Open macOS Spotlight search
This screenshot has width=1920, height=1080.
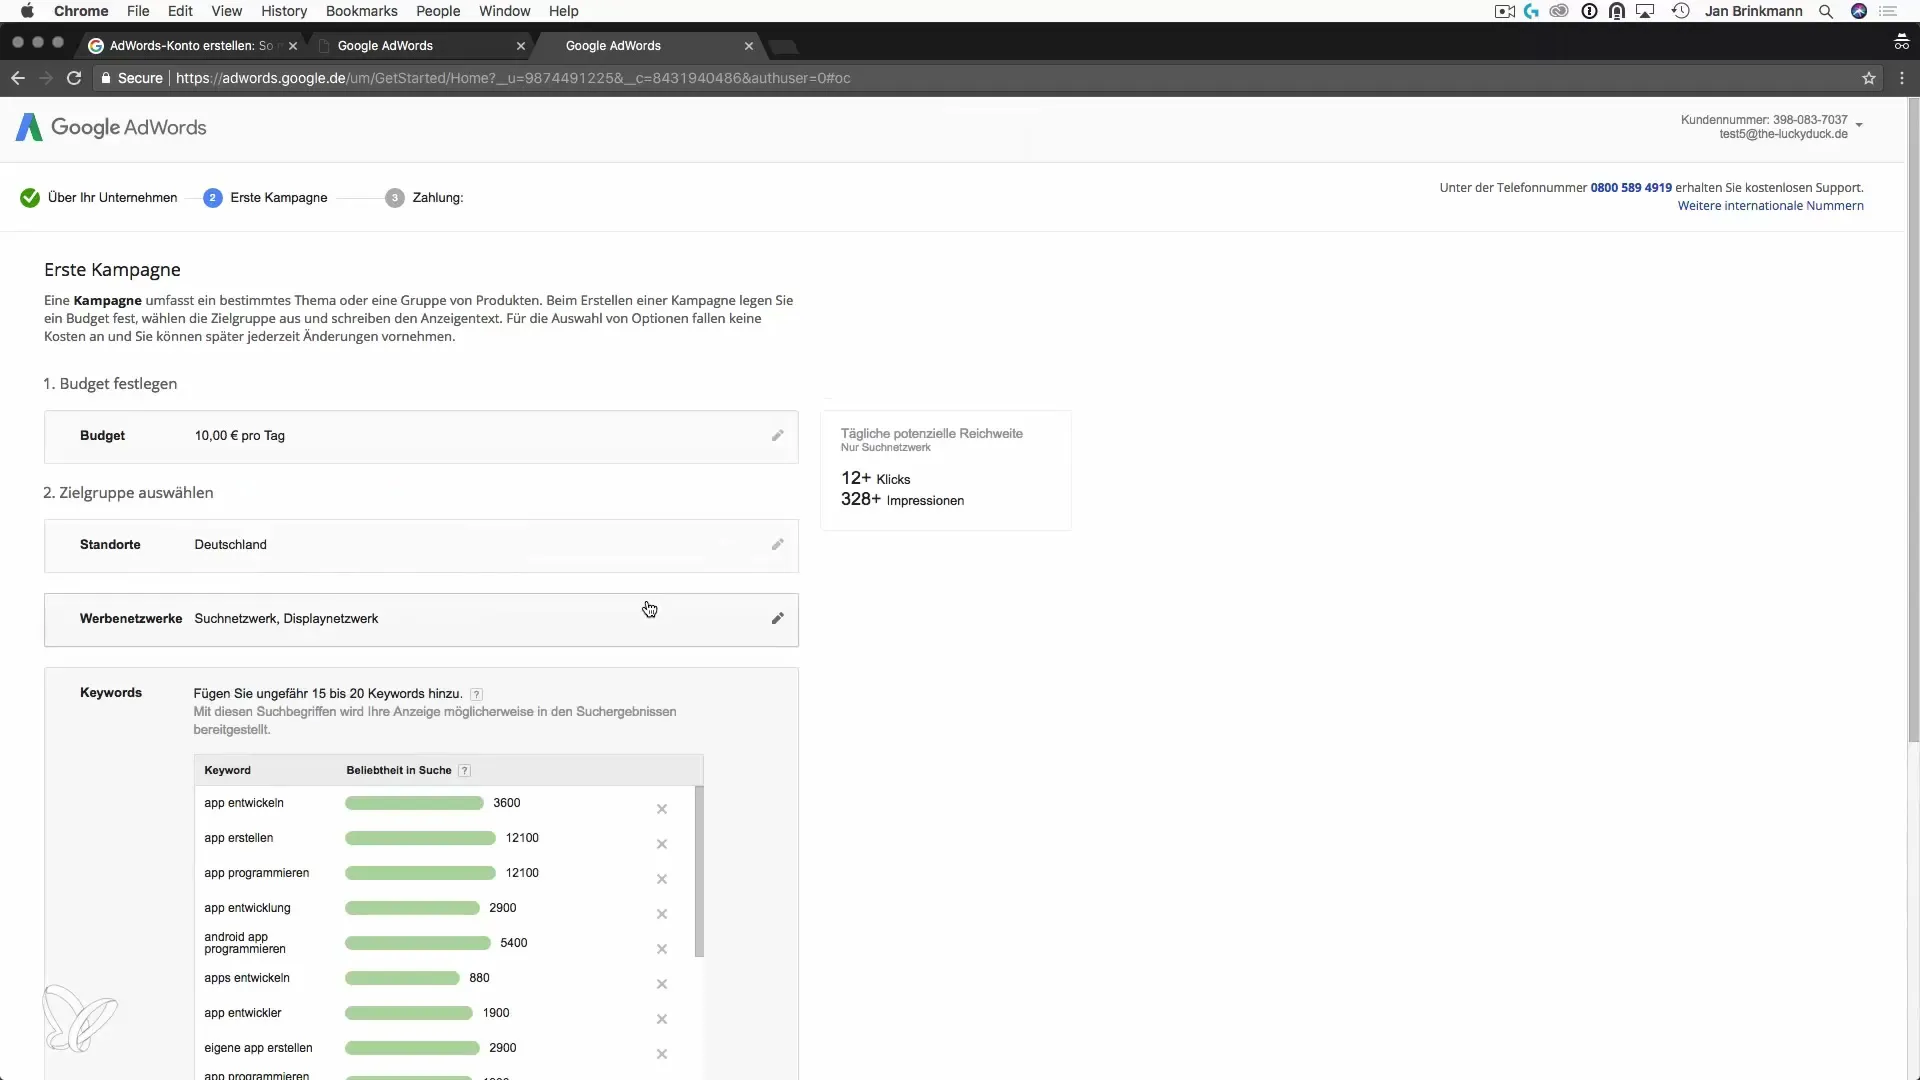(1826, 11)
